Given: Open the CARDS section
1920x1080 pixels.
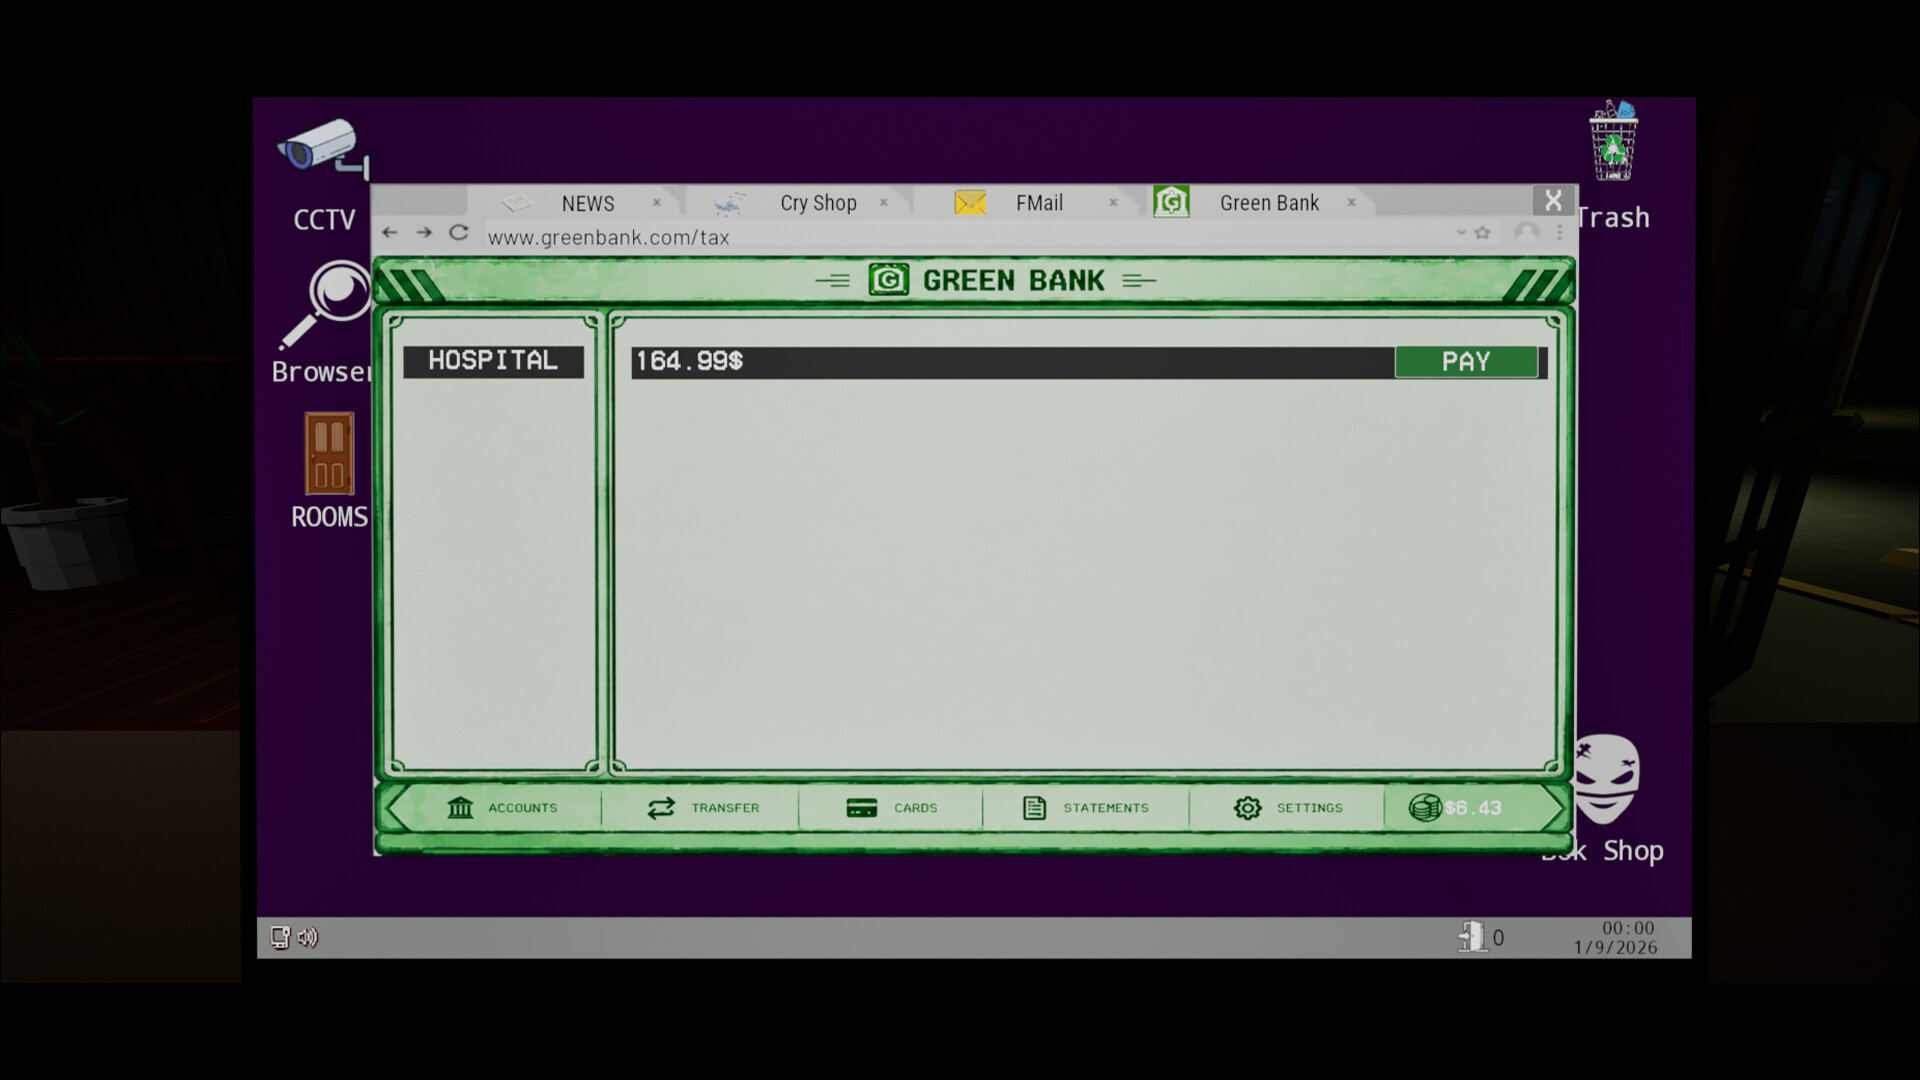Looking at the screenshot, I should coord(892,807).
